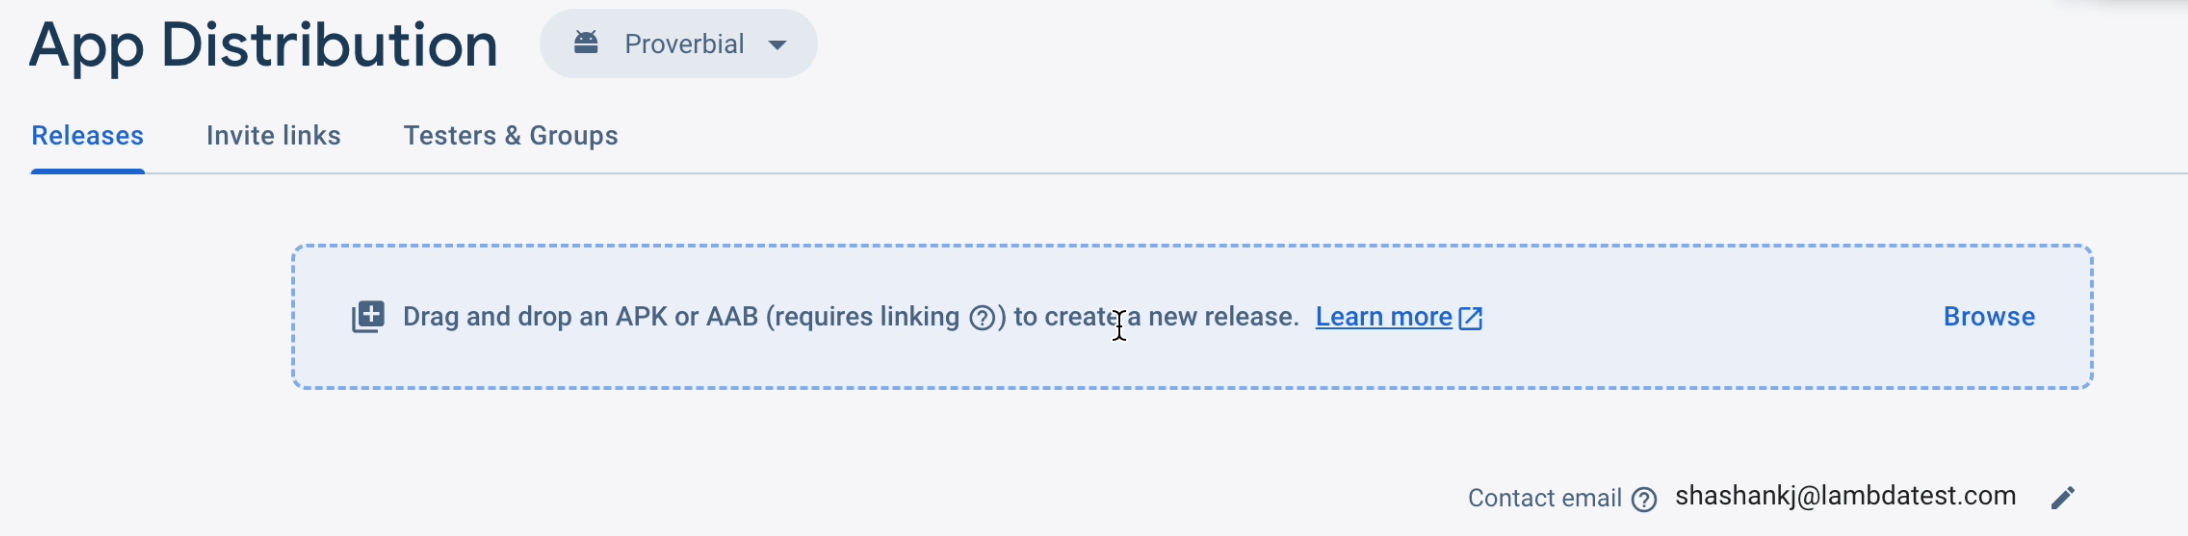The image size is (2188, 536).
Task: Click the 'requires linking' text in the upload zone
Action: (x=866, y=317)
